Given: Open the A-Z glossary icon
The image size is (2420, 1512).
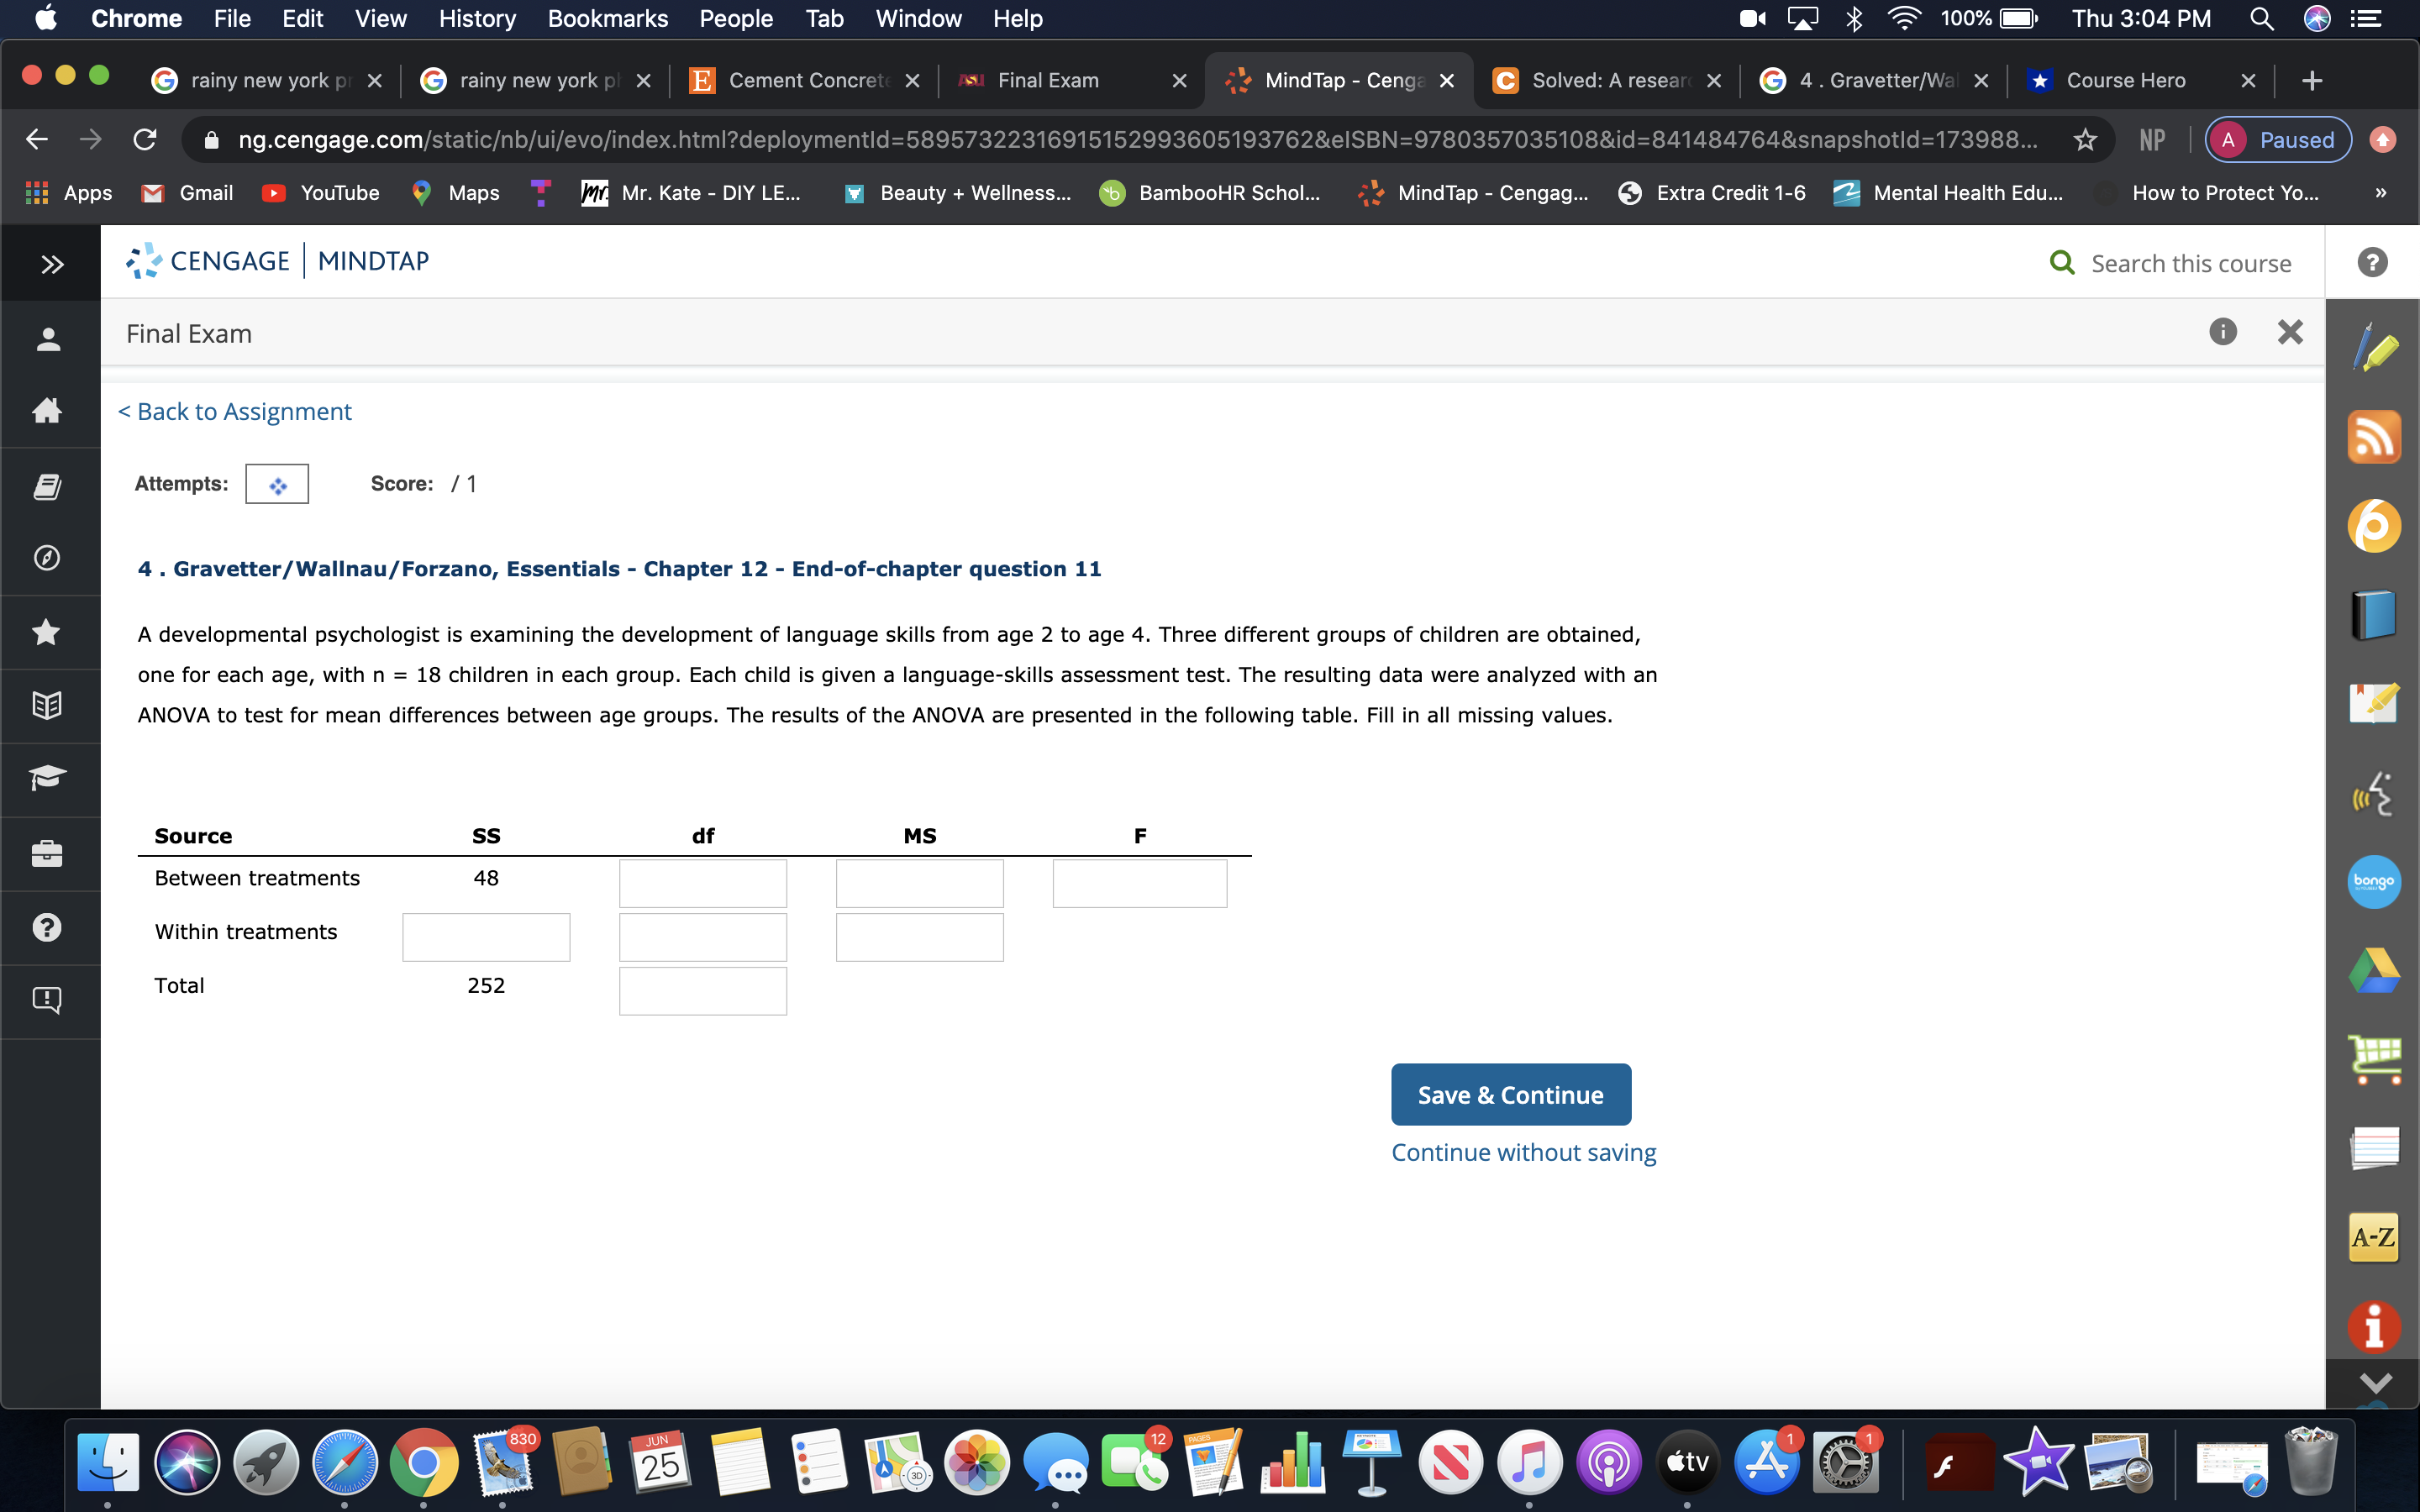Looking at the screenshot, I should coord(2373,1237).
